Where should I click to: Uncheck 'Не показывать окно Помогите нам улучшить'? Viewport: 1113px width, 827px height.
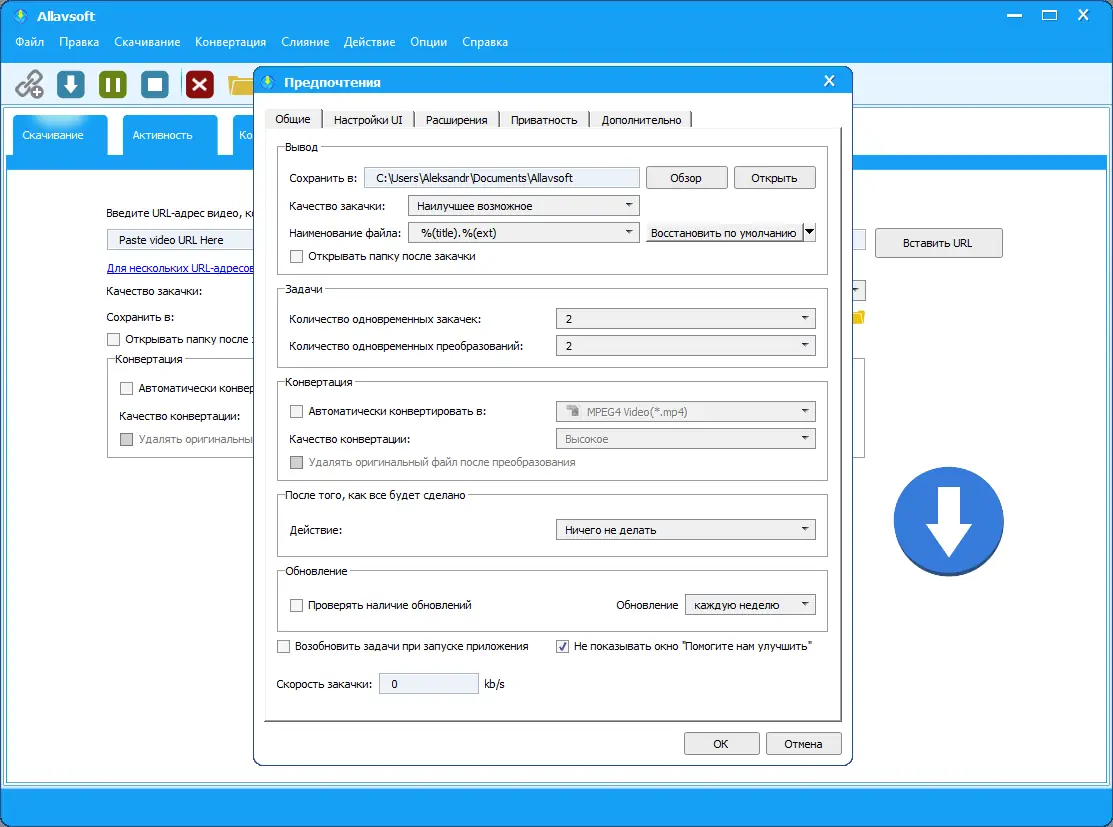click(562, 646)
